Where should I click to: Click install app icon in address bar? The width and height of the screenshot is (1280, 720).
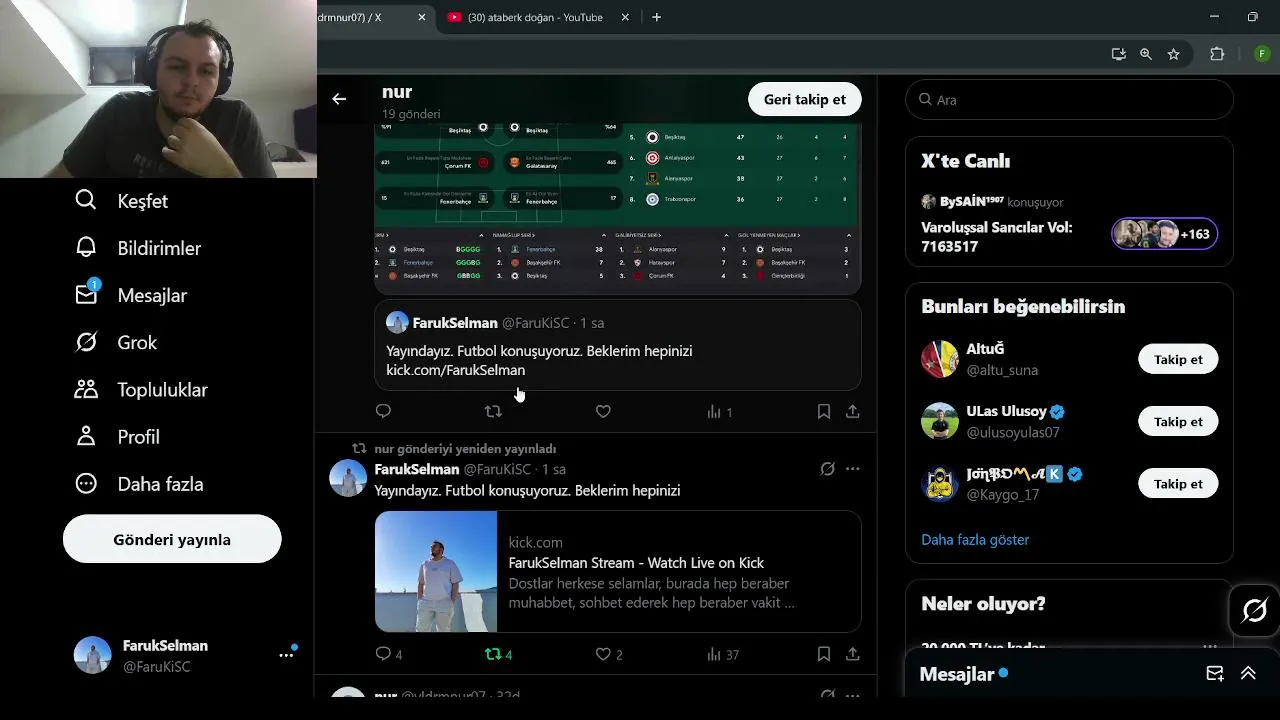tap(1118, 54)
